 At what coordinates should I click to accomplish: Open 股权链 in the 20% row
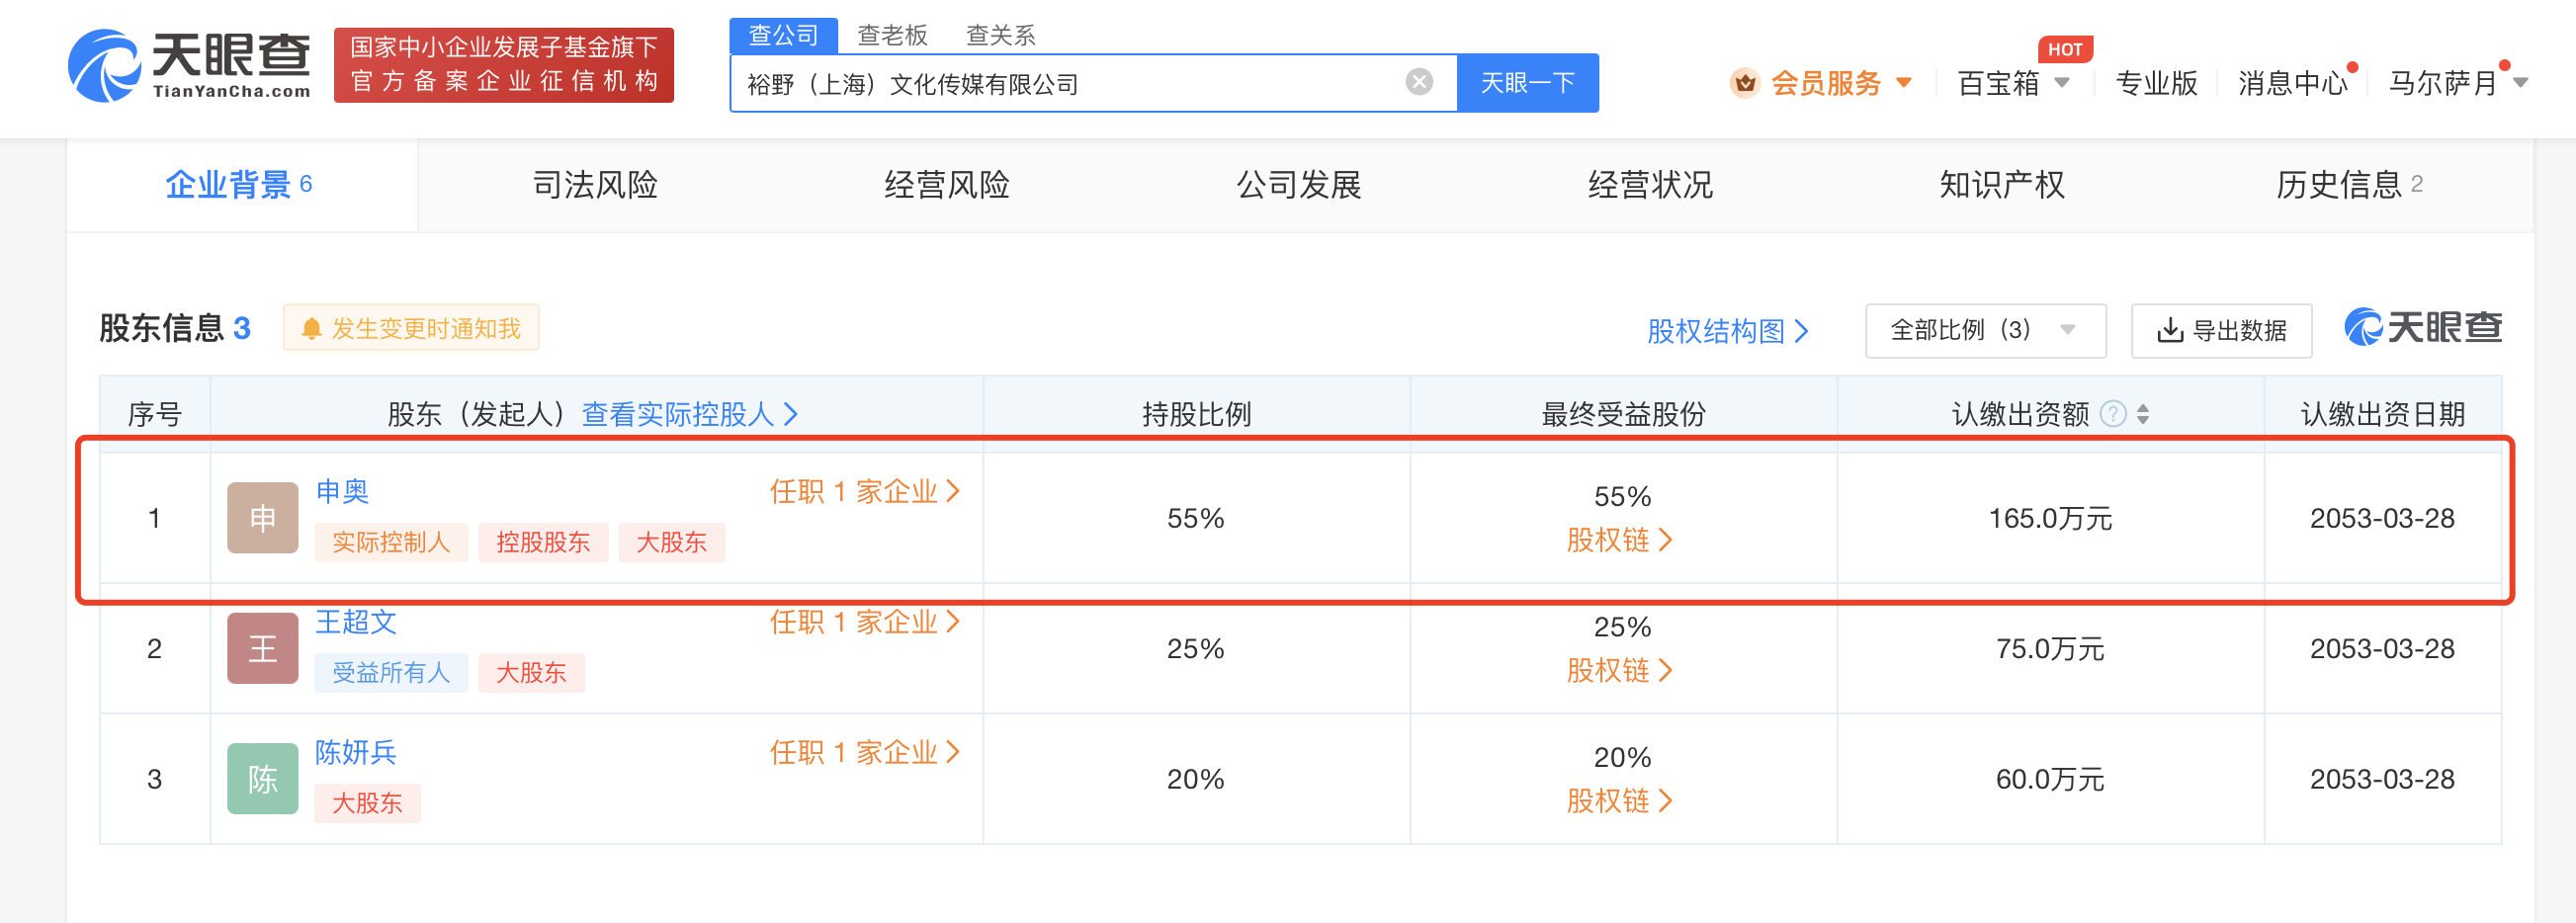tap(1619, 800)
